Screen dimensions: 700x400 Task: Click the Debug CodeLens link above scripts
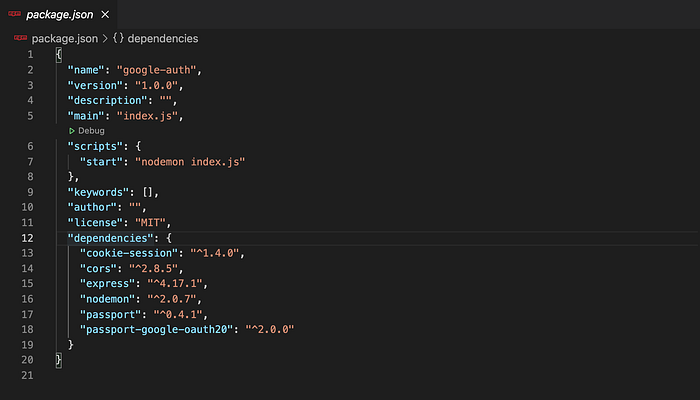point(91,131)
